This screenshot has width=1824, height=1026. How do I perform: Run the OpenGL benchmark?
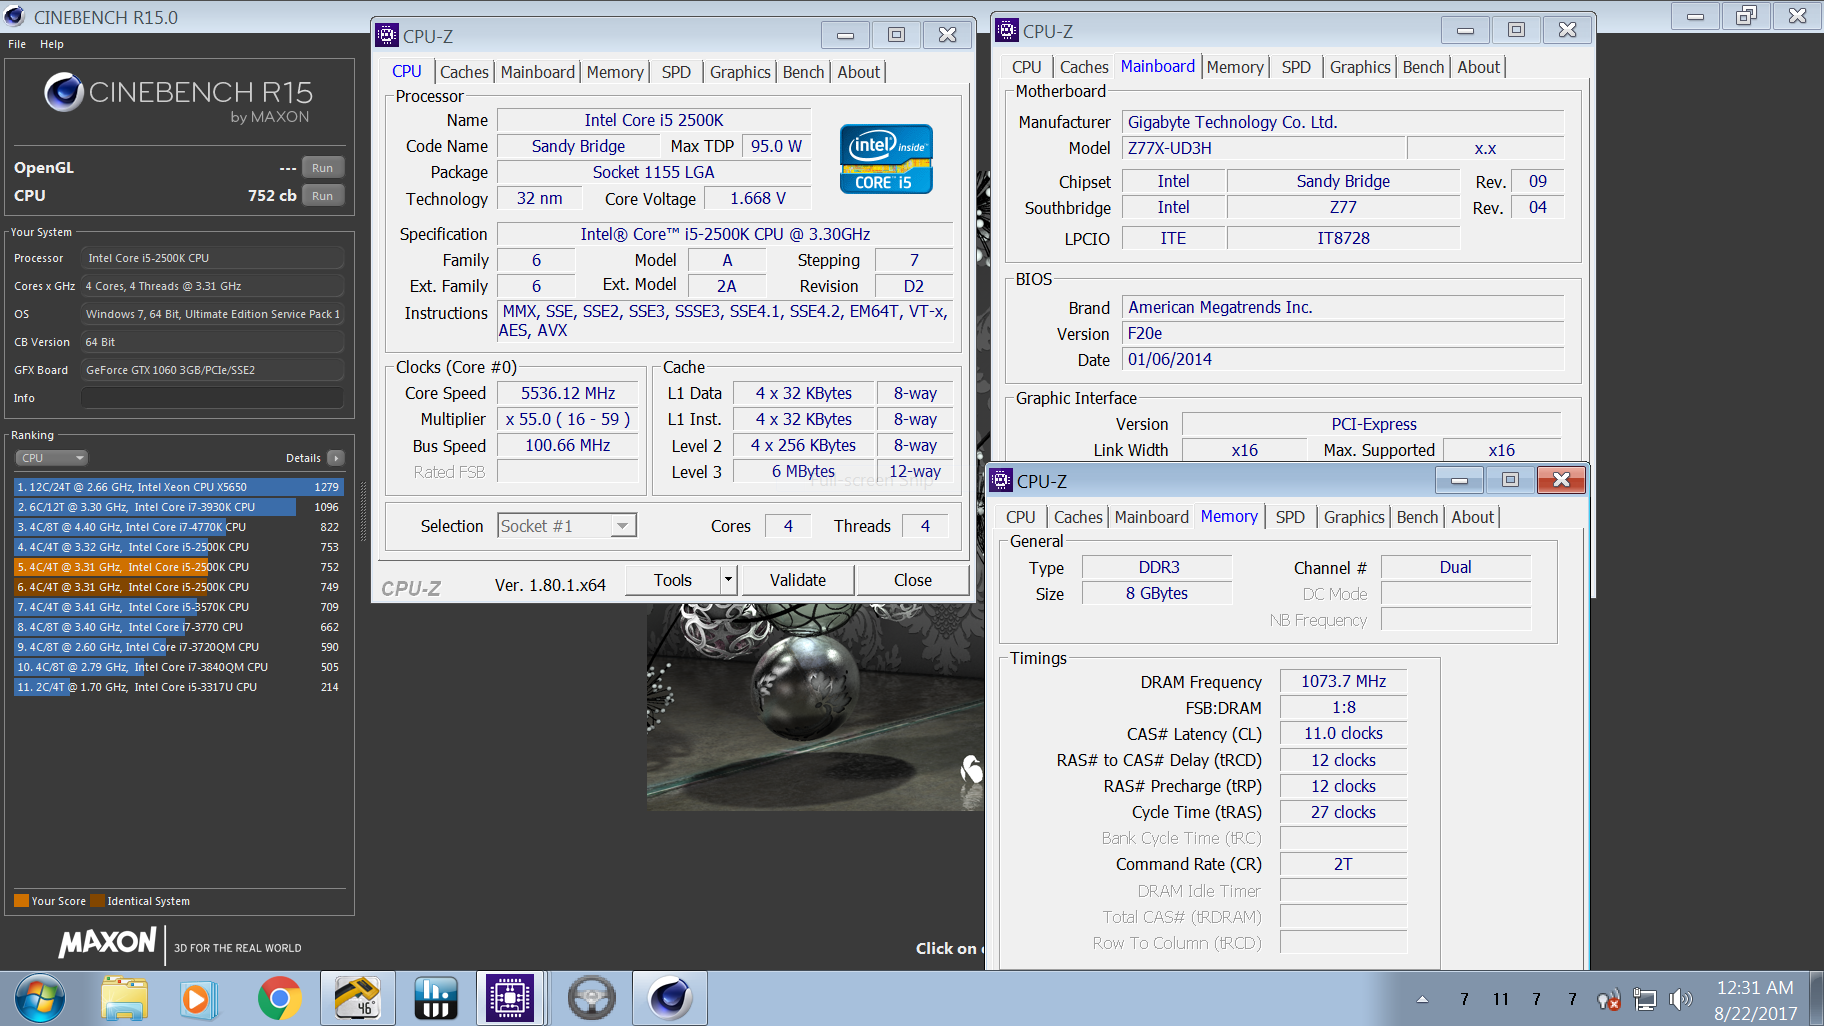(323, 168)
